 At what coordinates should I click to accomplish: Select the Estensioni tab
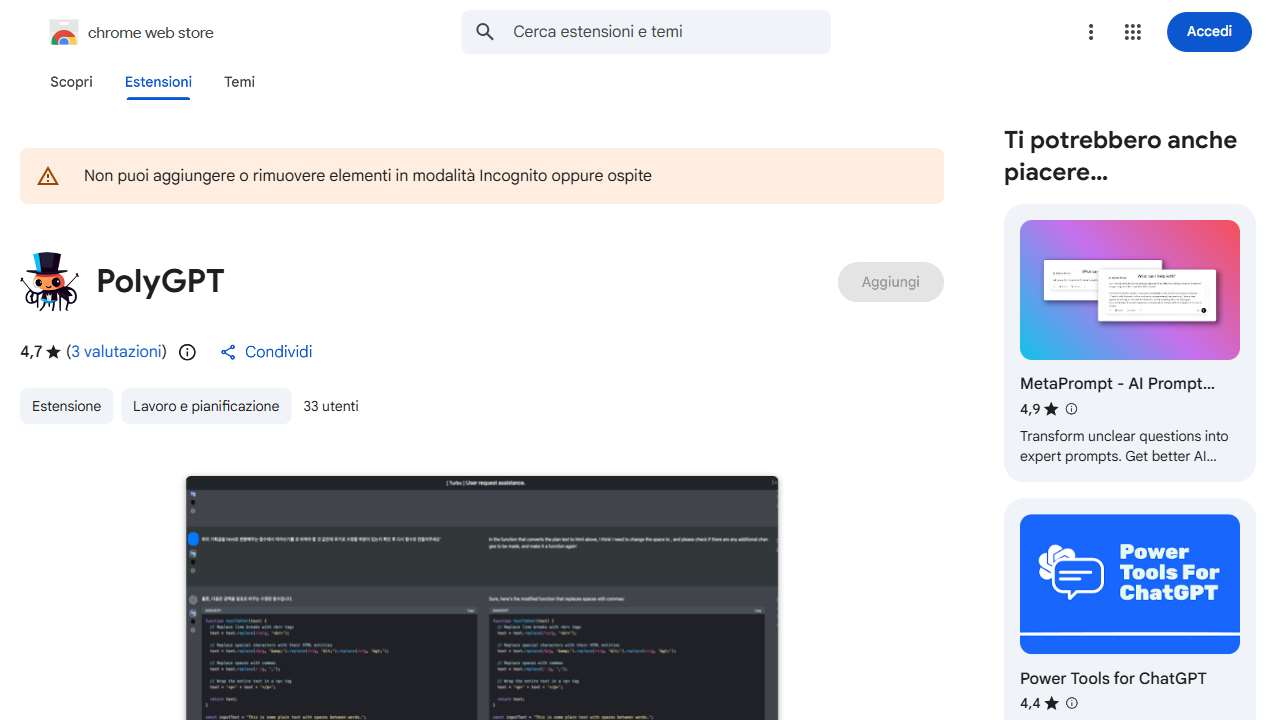pos(158,82)
